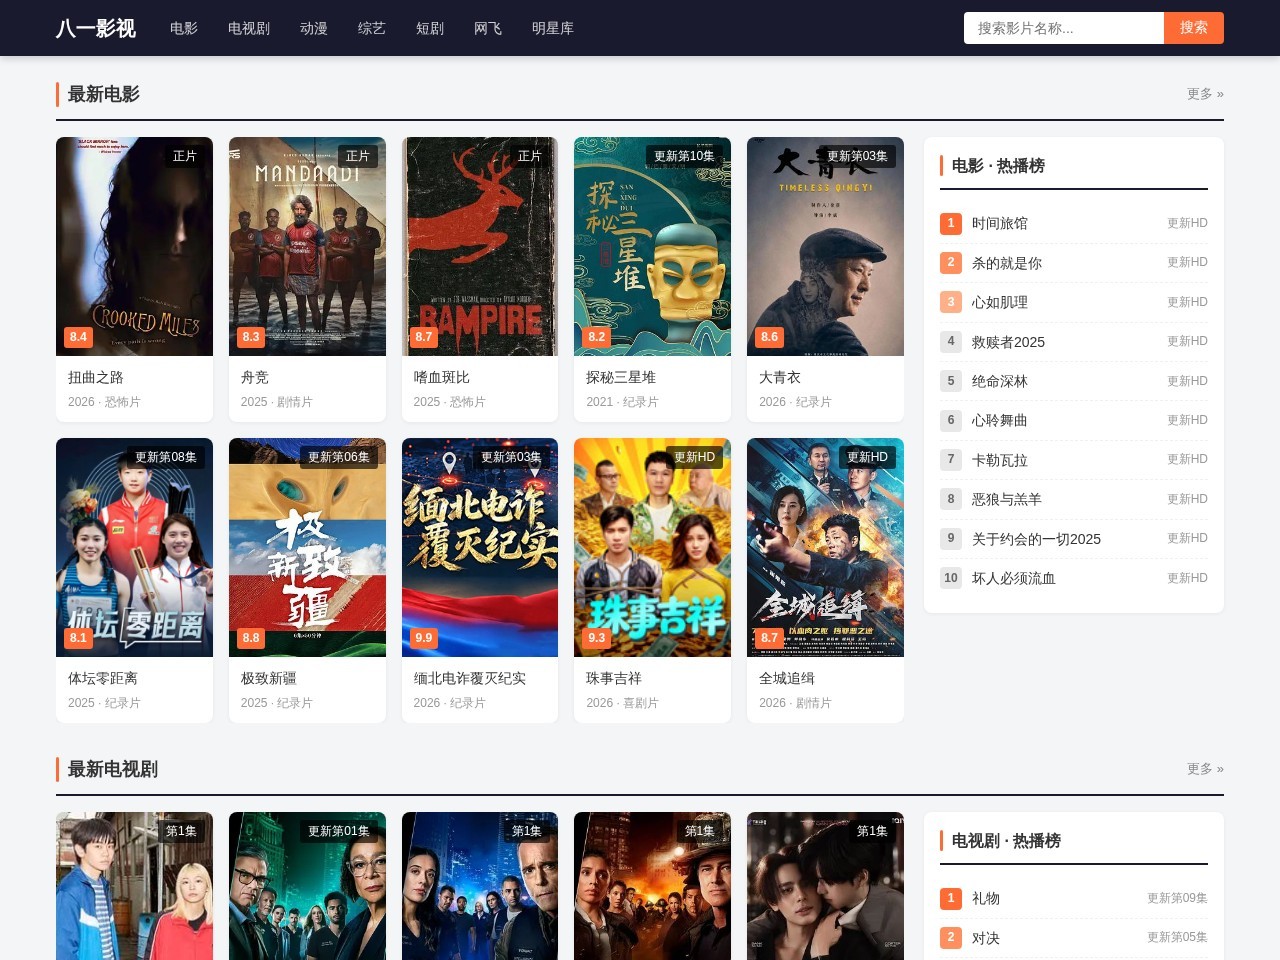Open the 电影 navigation menu

click(184, 28)
